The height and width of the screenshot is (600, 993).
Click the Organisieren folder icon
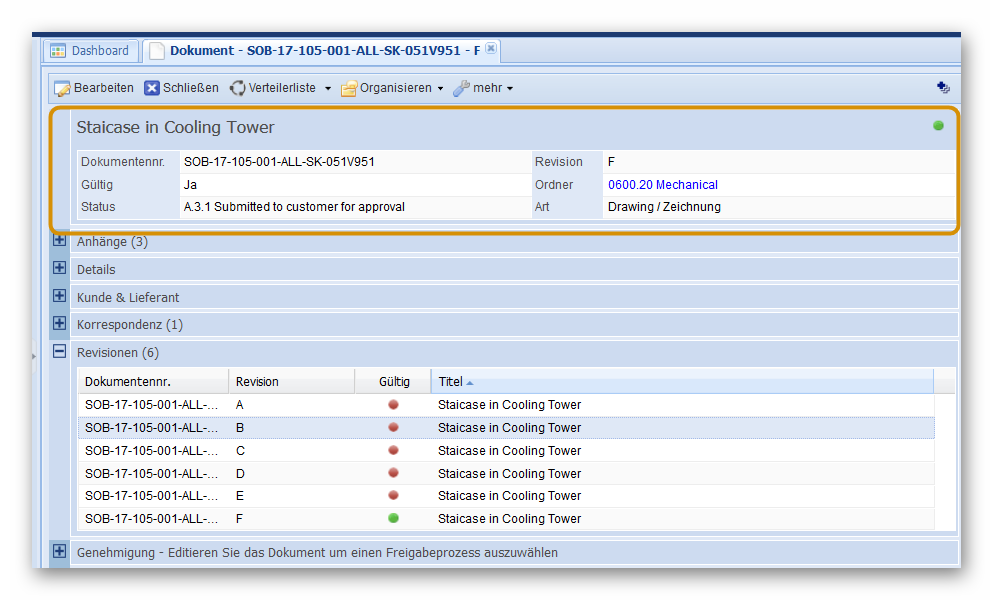point(349,89)
